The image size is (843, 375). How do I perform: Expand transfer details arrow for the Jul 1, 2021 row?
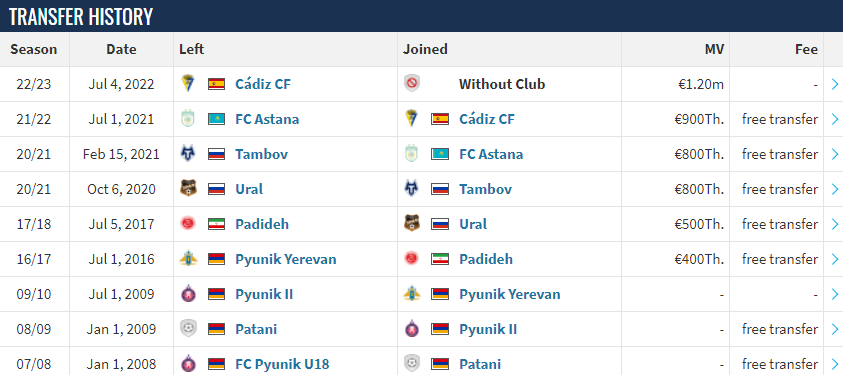coord(834,119)
